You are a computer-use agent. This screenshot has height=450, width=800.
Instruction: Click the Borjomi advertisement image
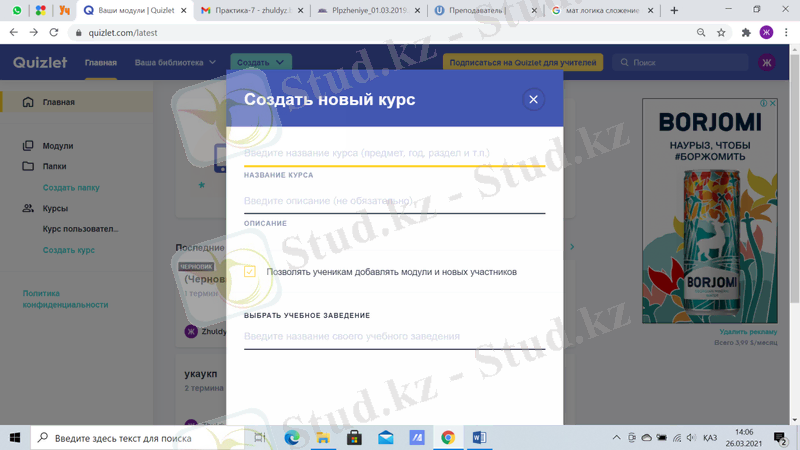click(x=710, y=211)
